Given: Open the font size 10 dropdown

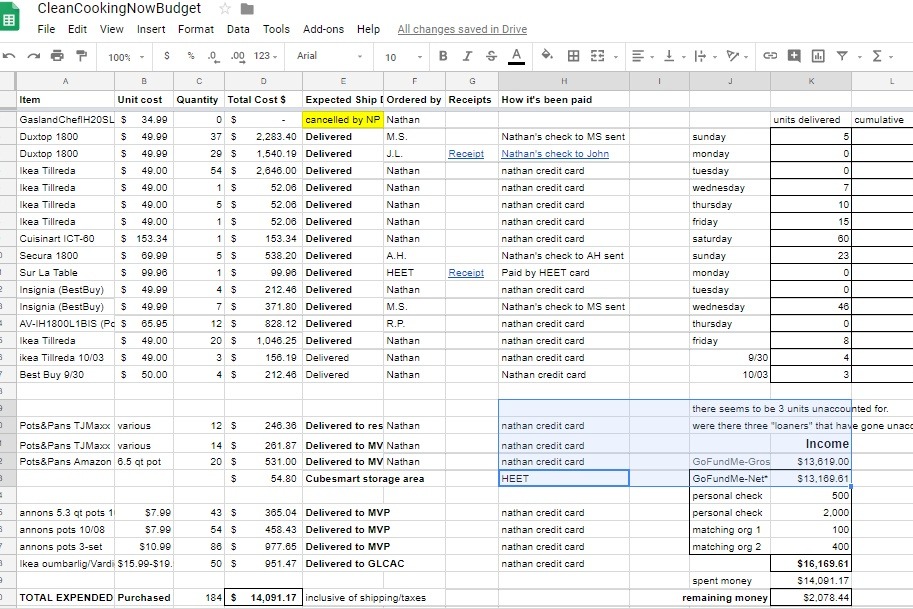Looking at the screenshot, I should pos(403,56).
